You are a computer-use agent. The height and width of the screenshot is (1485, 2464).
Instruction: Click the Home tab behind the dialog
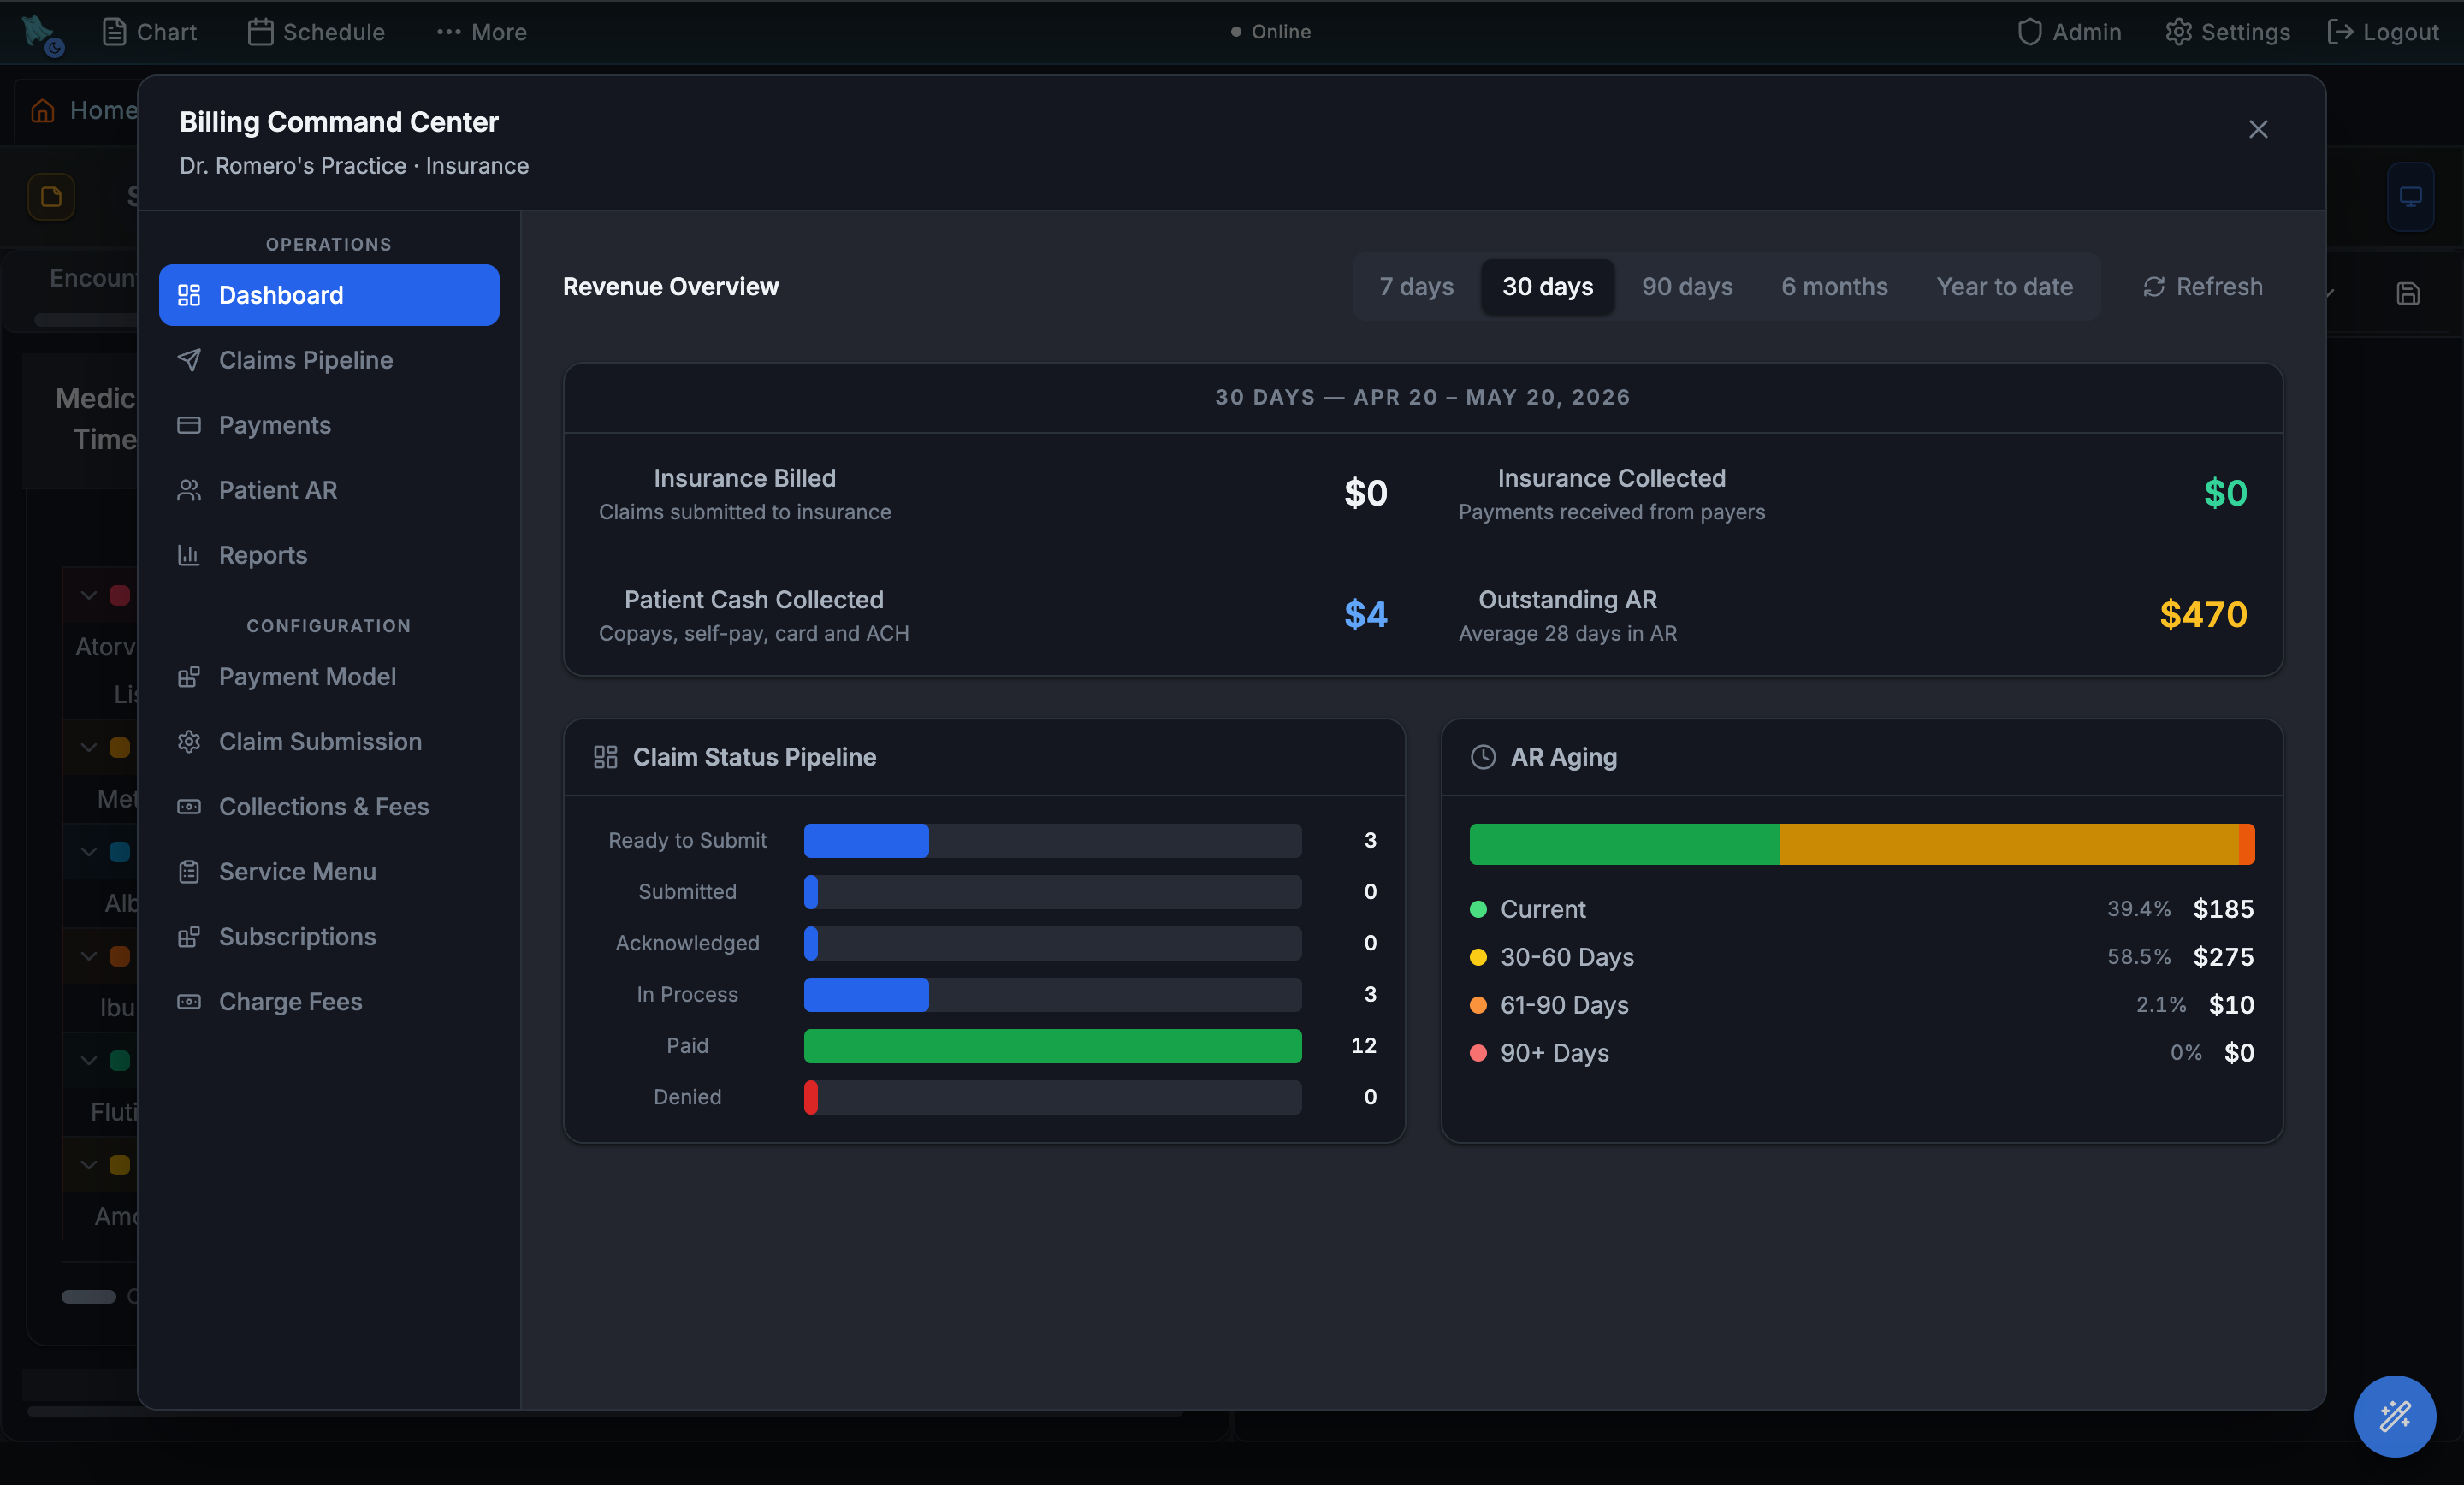tap(84, 110)
